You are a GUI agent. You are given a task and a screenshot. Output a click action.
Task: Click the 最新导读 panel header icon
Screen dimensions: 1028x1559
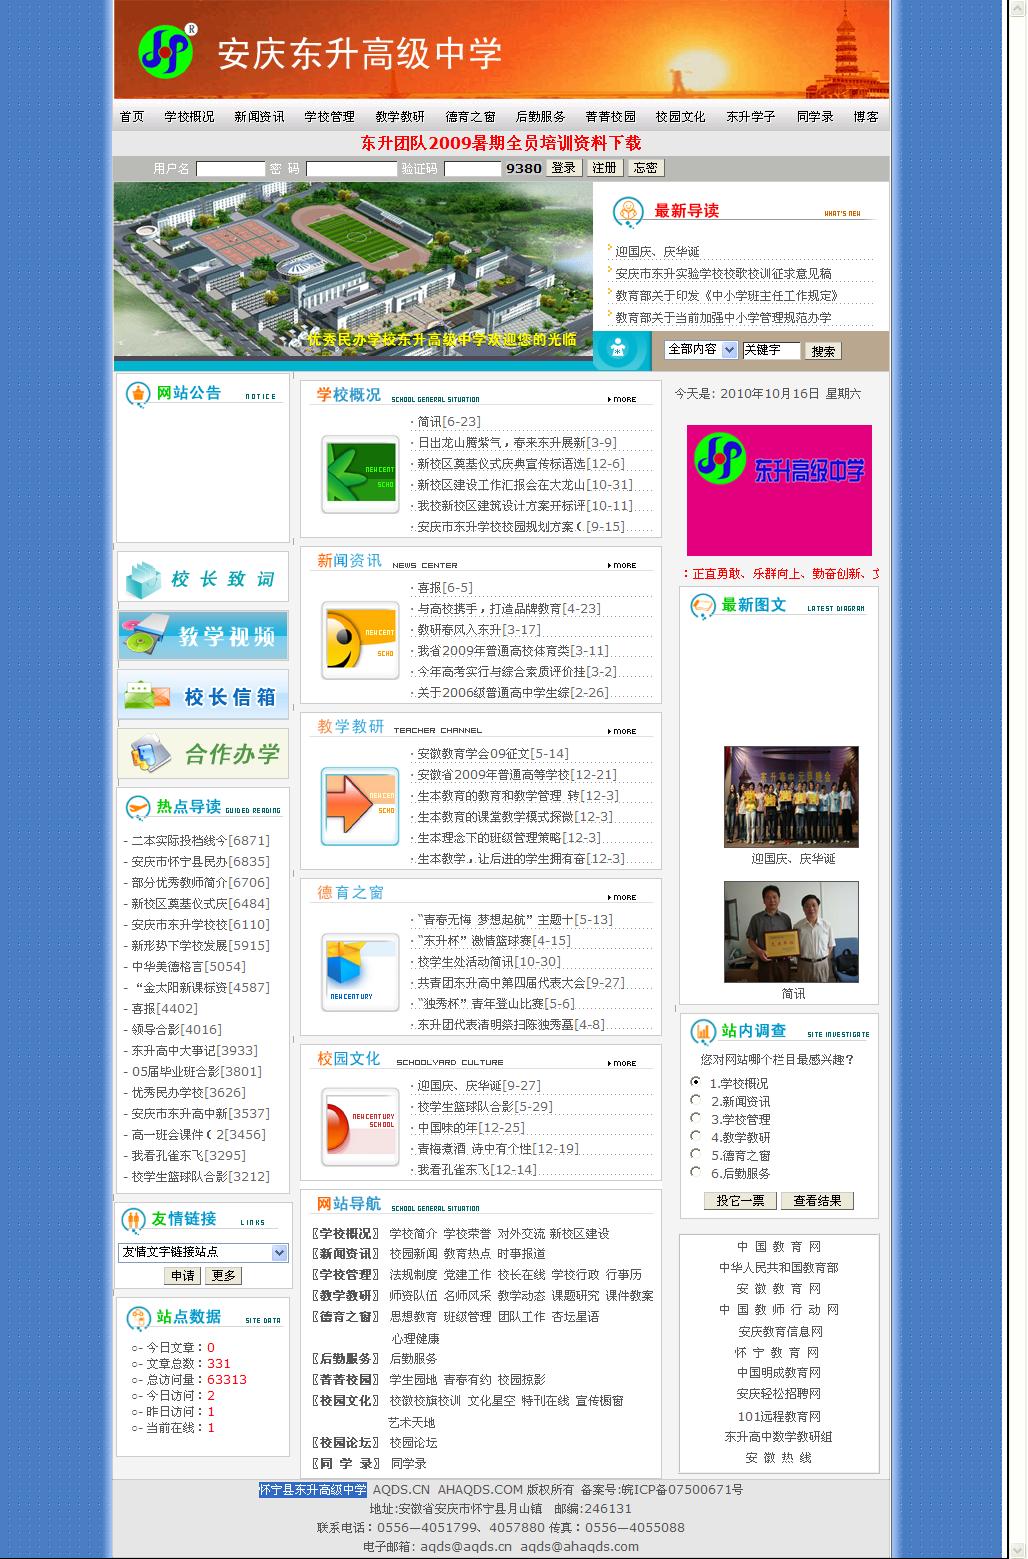[x=627, y=211]
